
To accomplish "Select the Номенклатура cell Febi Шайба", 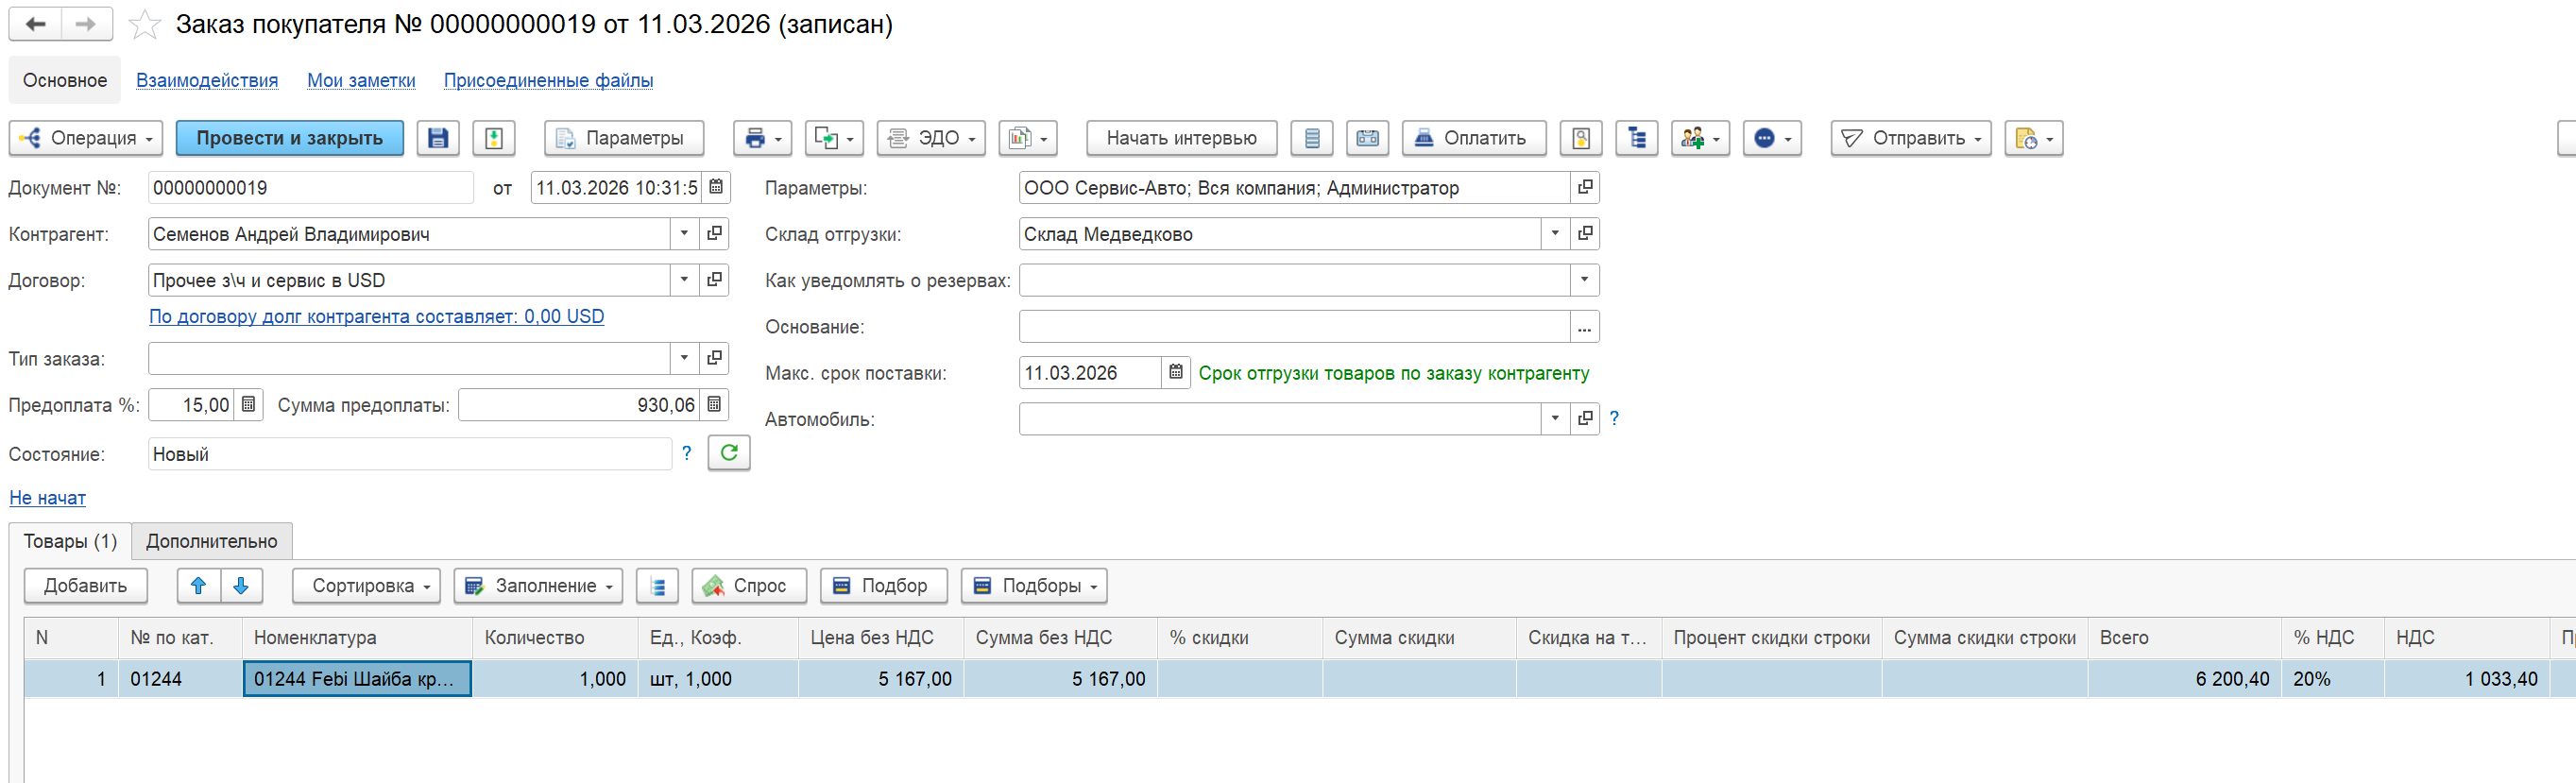I will [x=356, y=679].
